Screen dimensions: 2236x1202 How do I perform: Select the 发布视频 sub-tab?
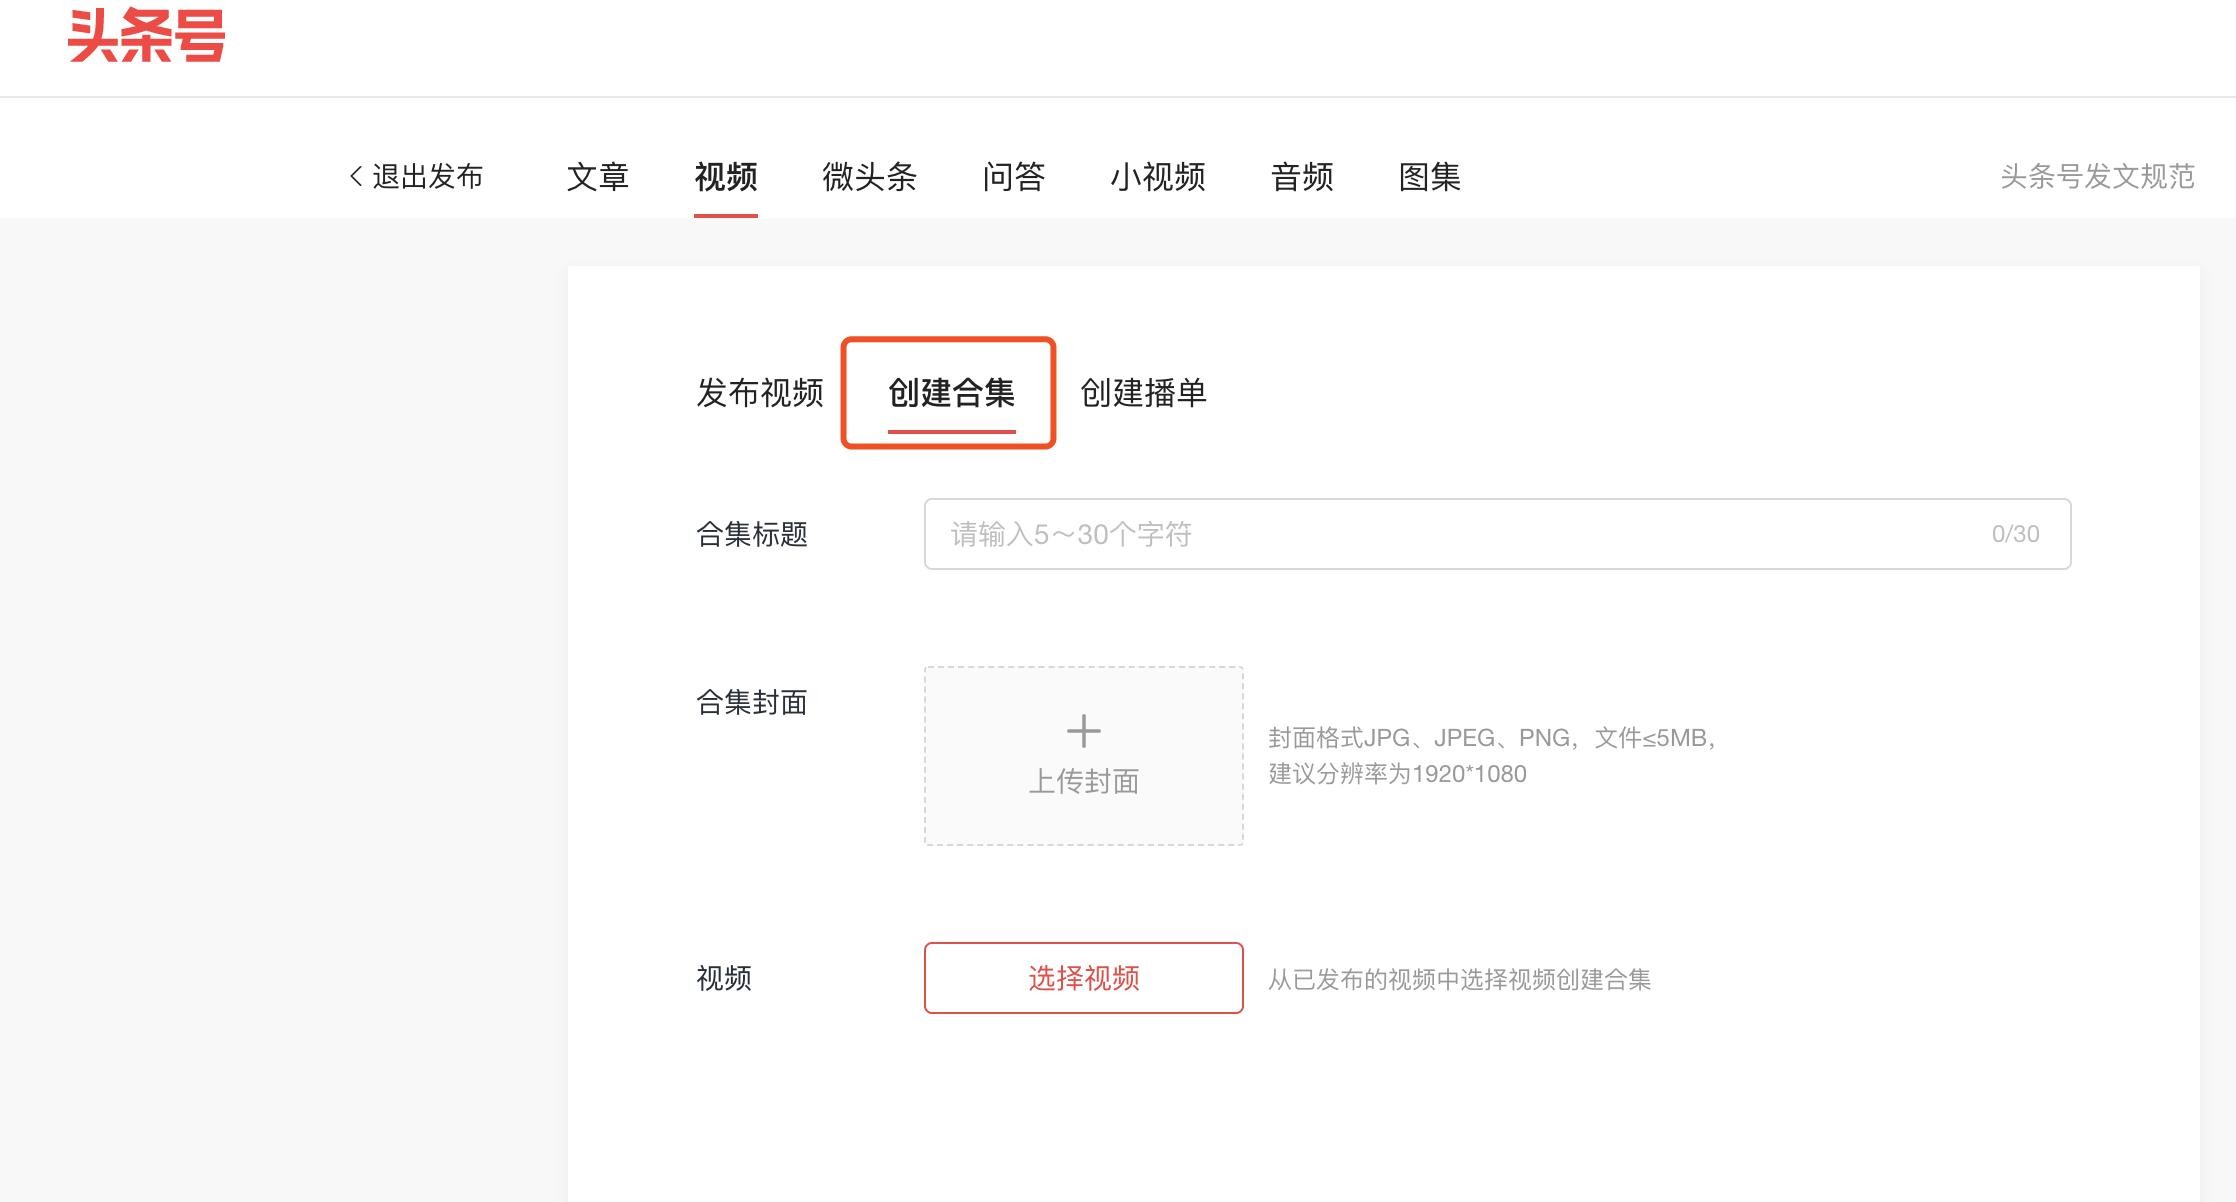click(759, 392)
